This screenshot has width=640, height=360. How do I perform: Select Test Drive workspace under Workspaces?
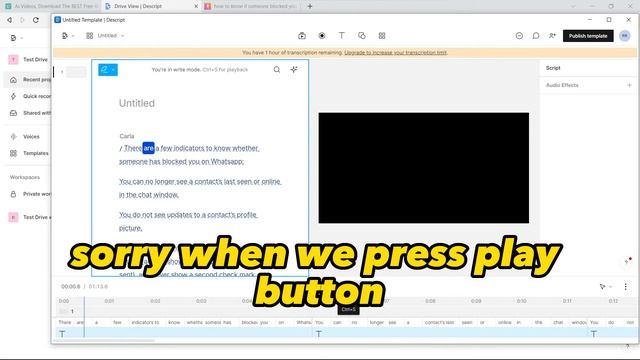point(30,217)
